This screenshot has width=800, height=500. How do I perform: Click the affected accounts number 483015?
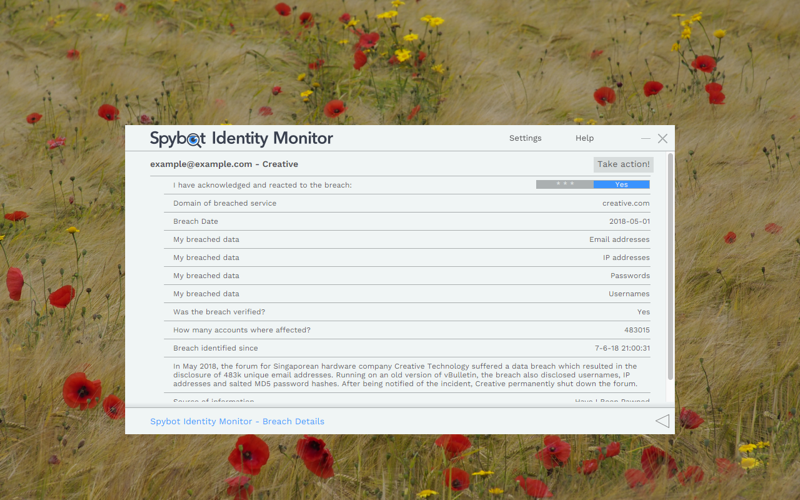(x=637, y=330)
